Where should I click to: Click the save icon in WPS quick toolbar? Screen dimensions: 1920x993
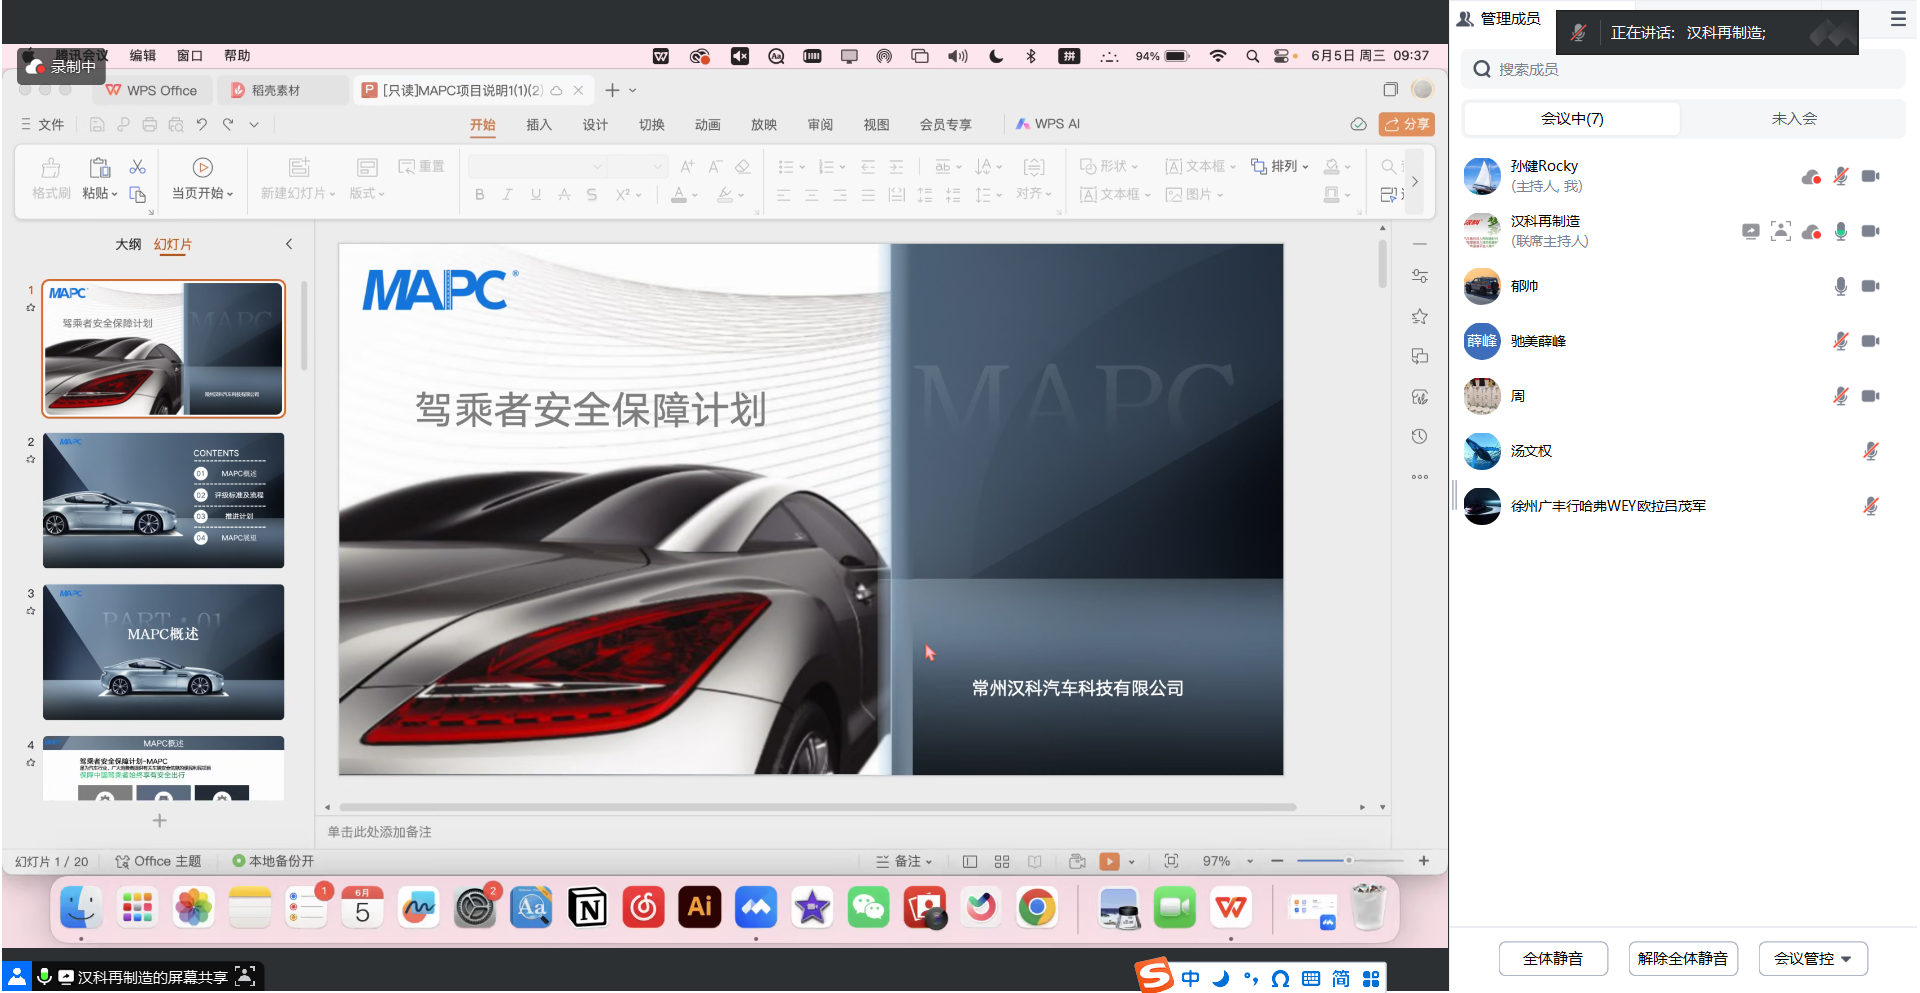click(97, 125)
